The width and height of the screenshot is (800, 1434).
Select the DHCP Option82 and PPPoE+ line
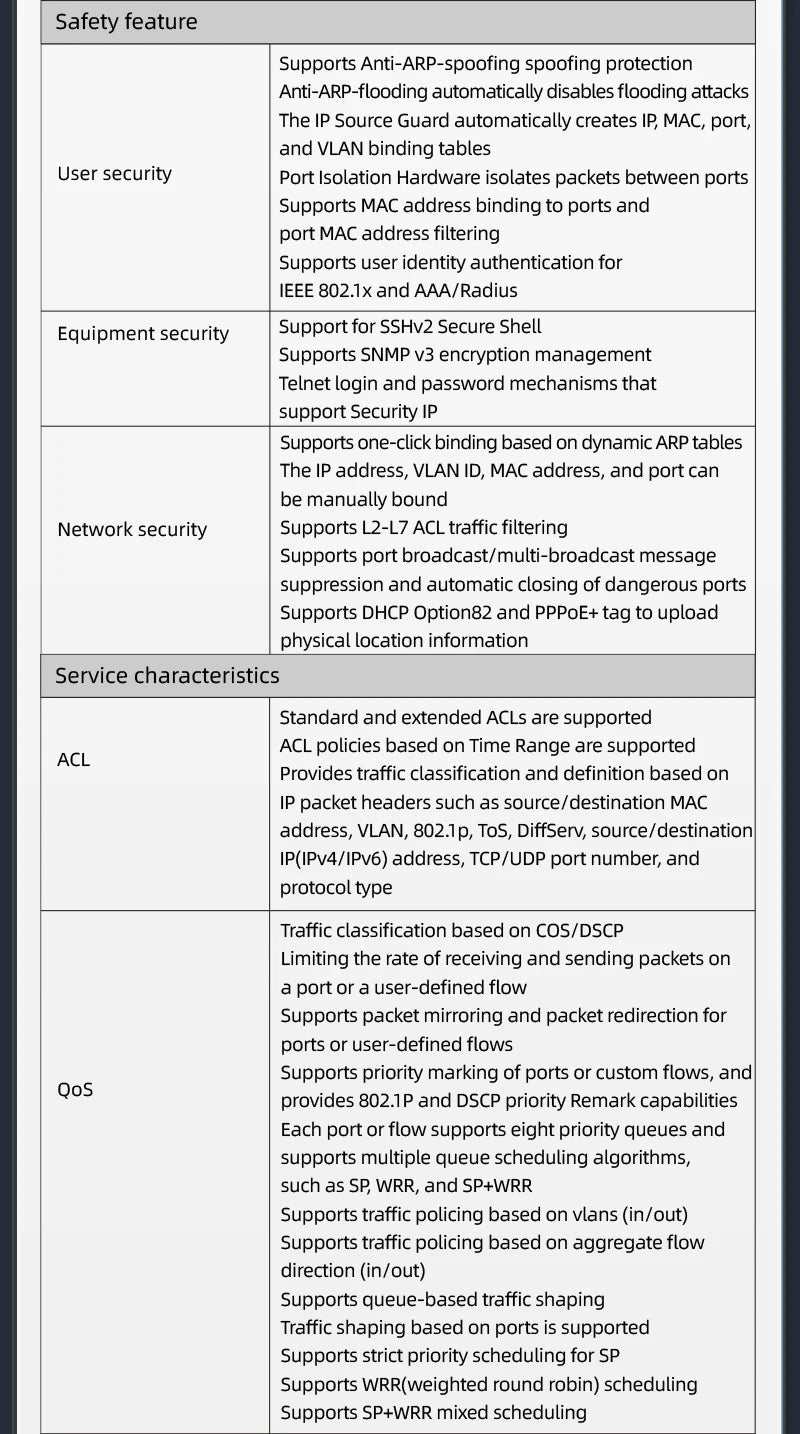click(498, 613)
